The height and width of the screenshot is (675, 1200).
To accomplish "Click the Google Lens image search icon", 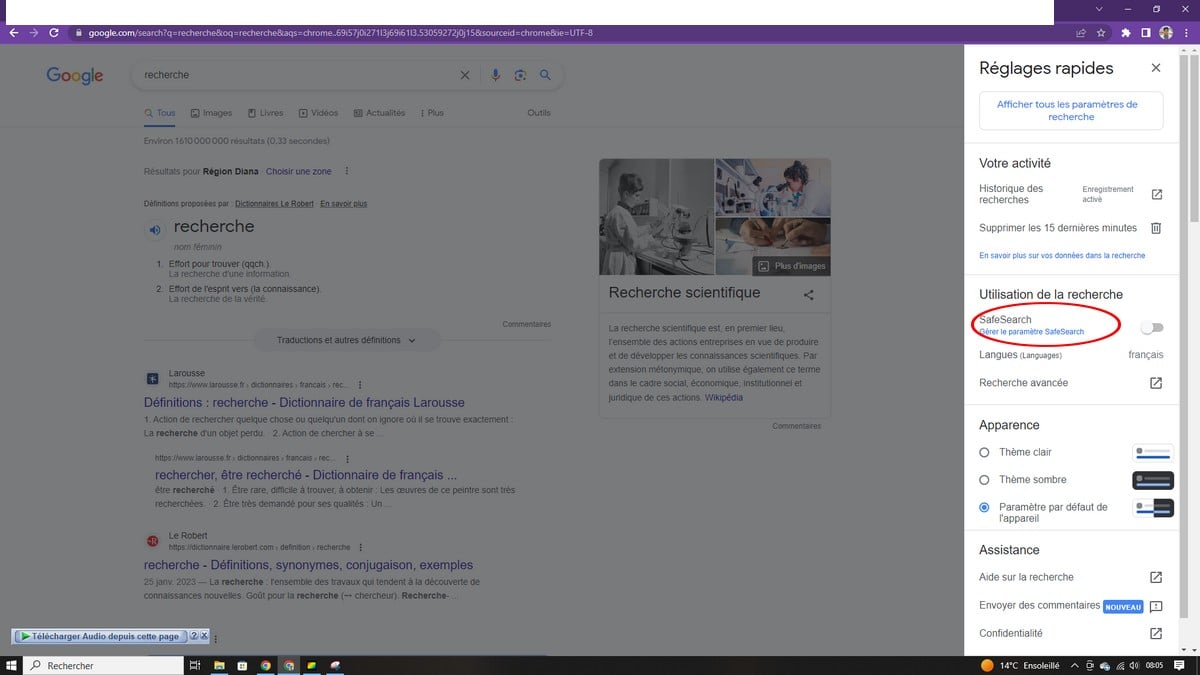I will 520,75.
